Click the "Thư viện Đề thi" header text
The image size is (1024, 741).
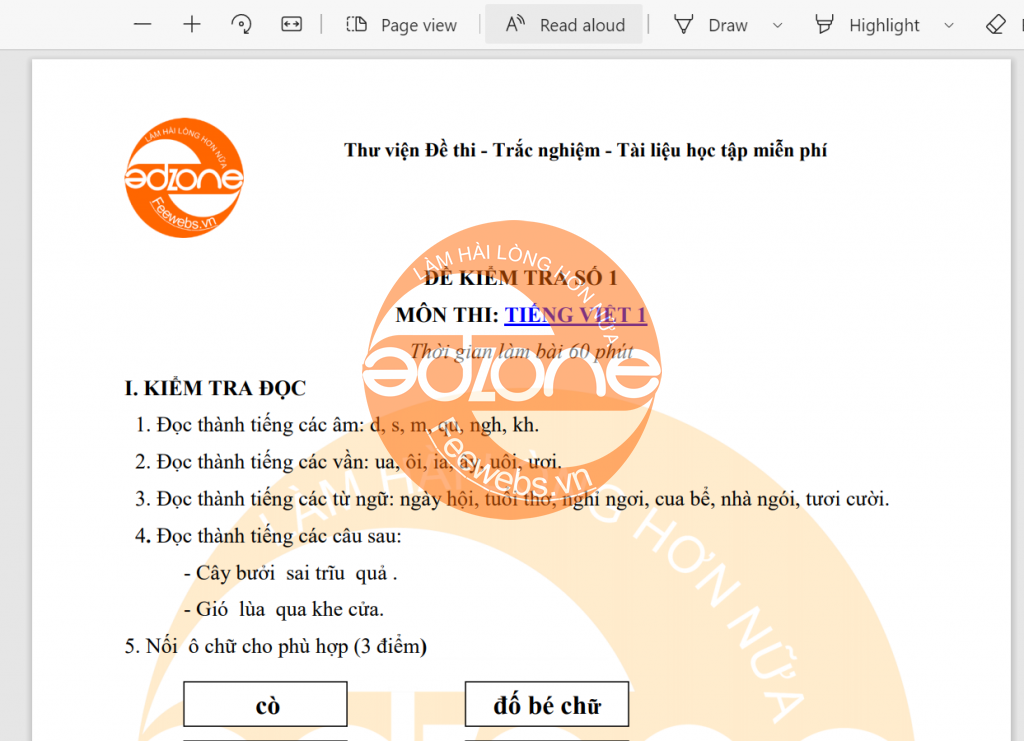pos(585,150)
